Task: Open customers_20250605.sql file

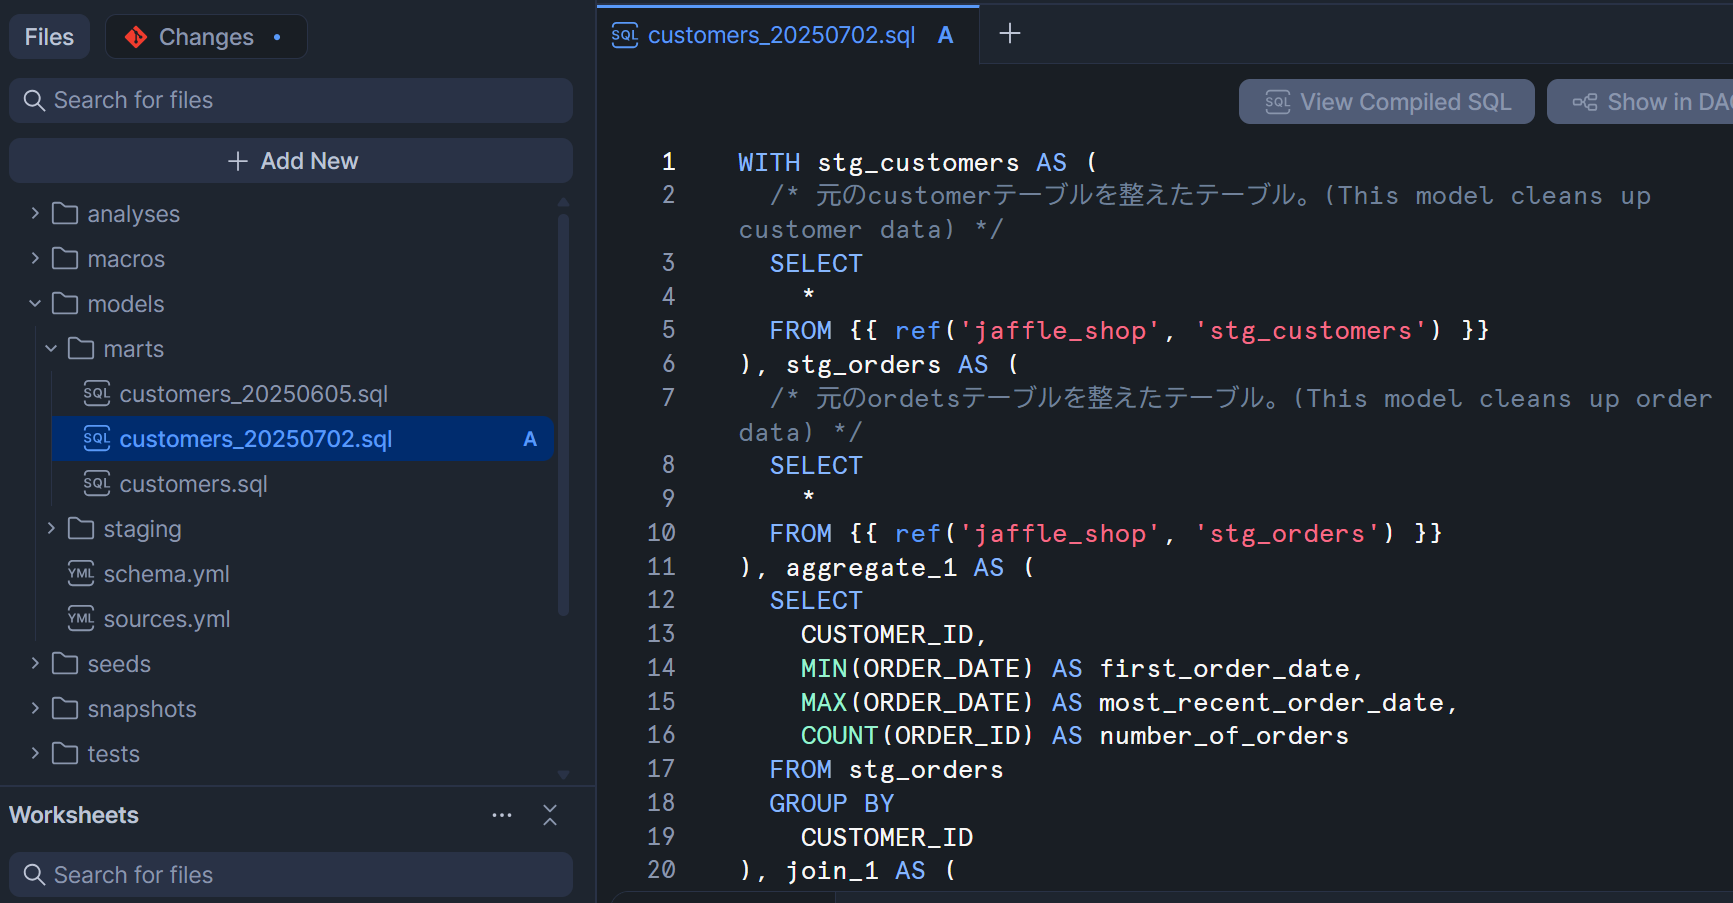Action: pyautogui.click(x=302, y=394)
